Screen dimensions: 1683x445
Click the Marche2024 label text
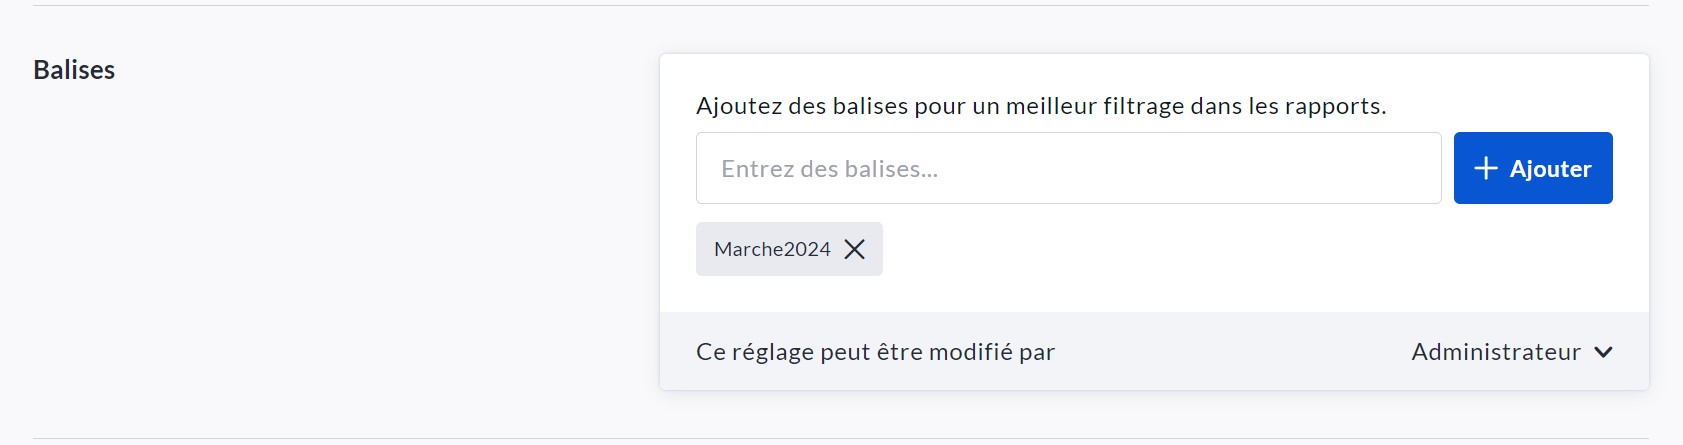tap(772, 249)
